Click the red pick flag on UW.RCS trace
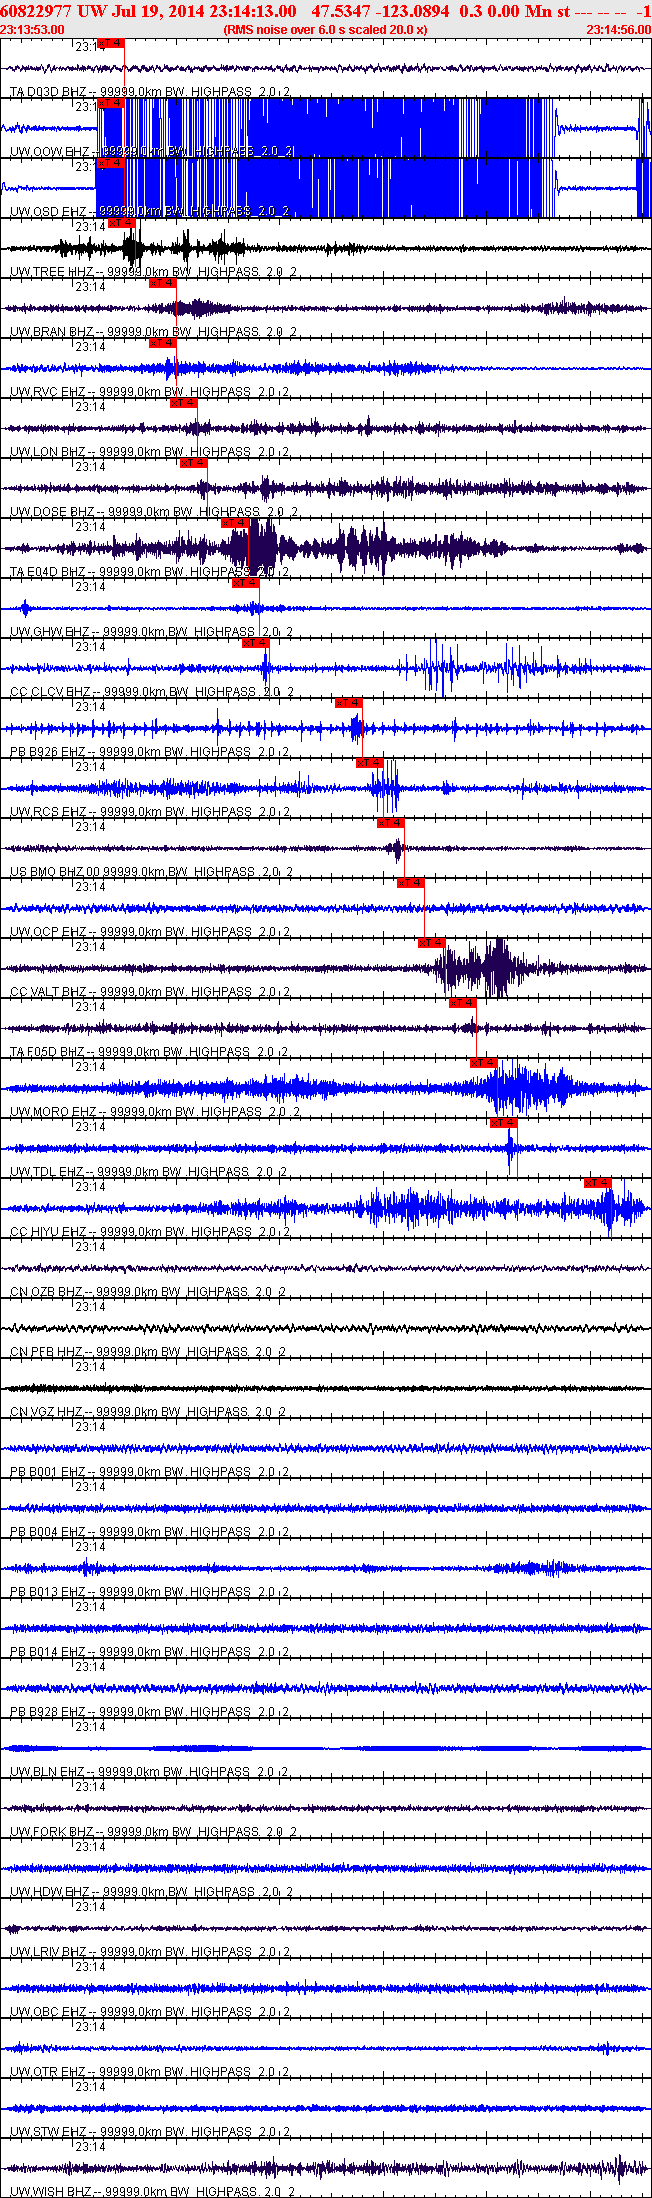Viewport: 652px width, 2198px height. point(370,763)
